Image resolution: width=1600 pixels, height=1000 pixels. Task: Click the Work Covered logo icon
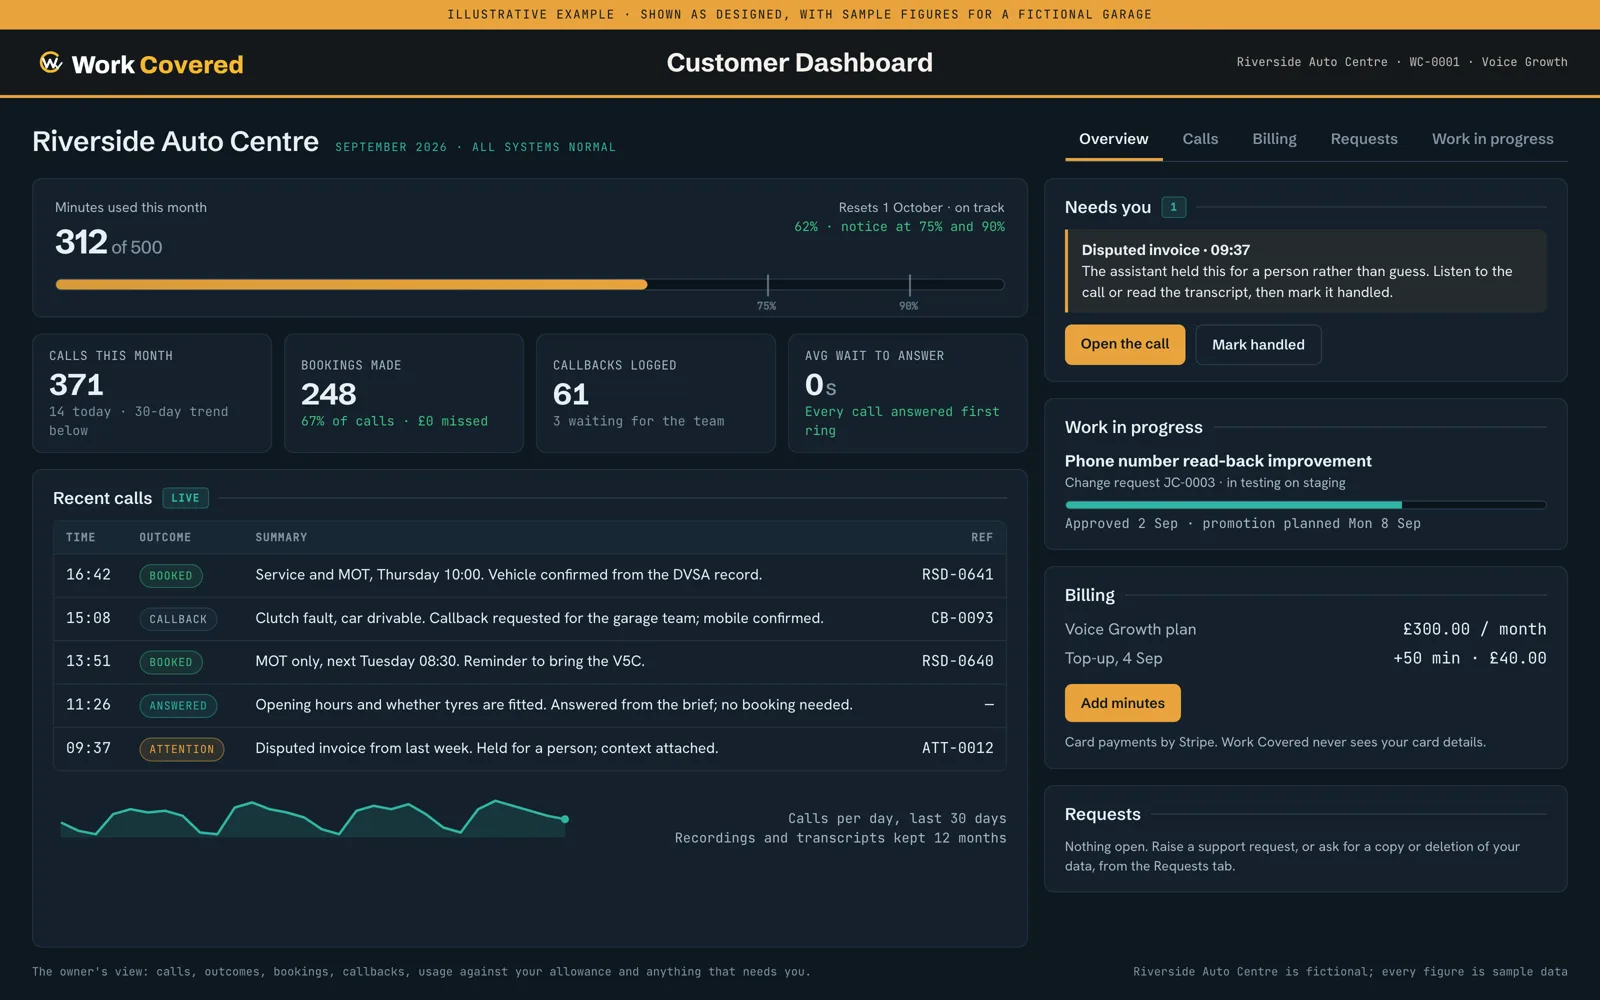point(51,63)
